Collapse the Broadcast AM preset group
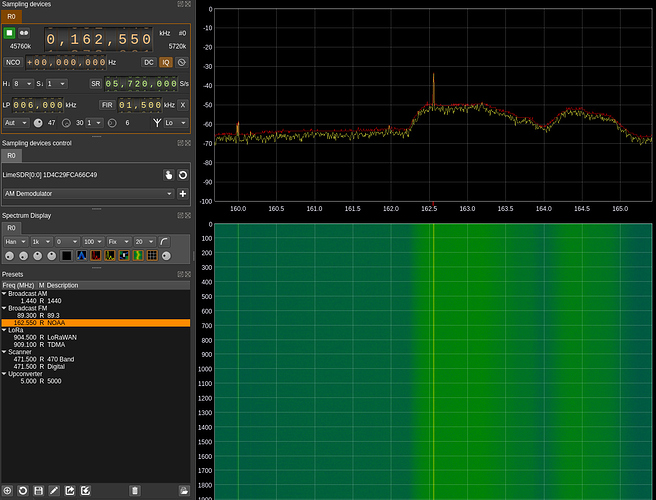 pyautogui.click(x=4, y=294)
